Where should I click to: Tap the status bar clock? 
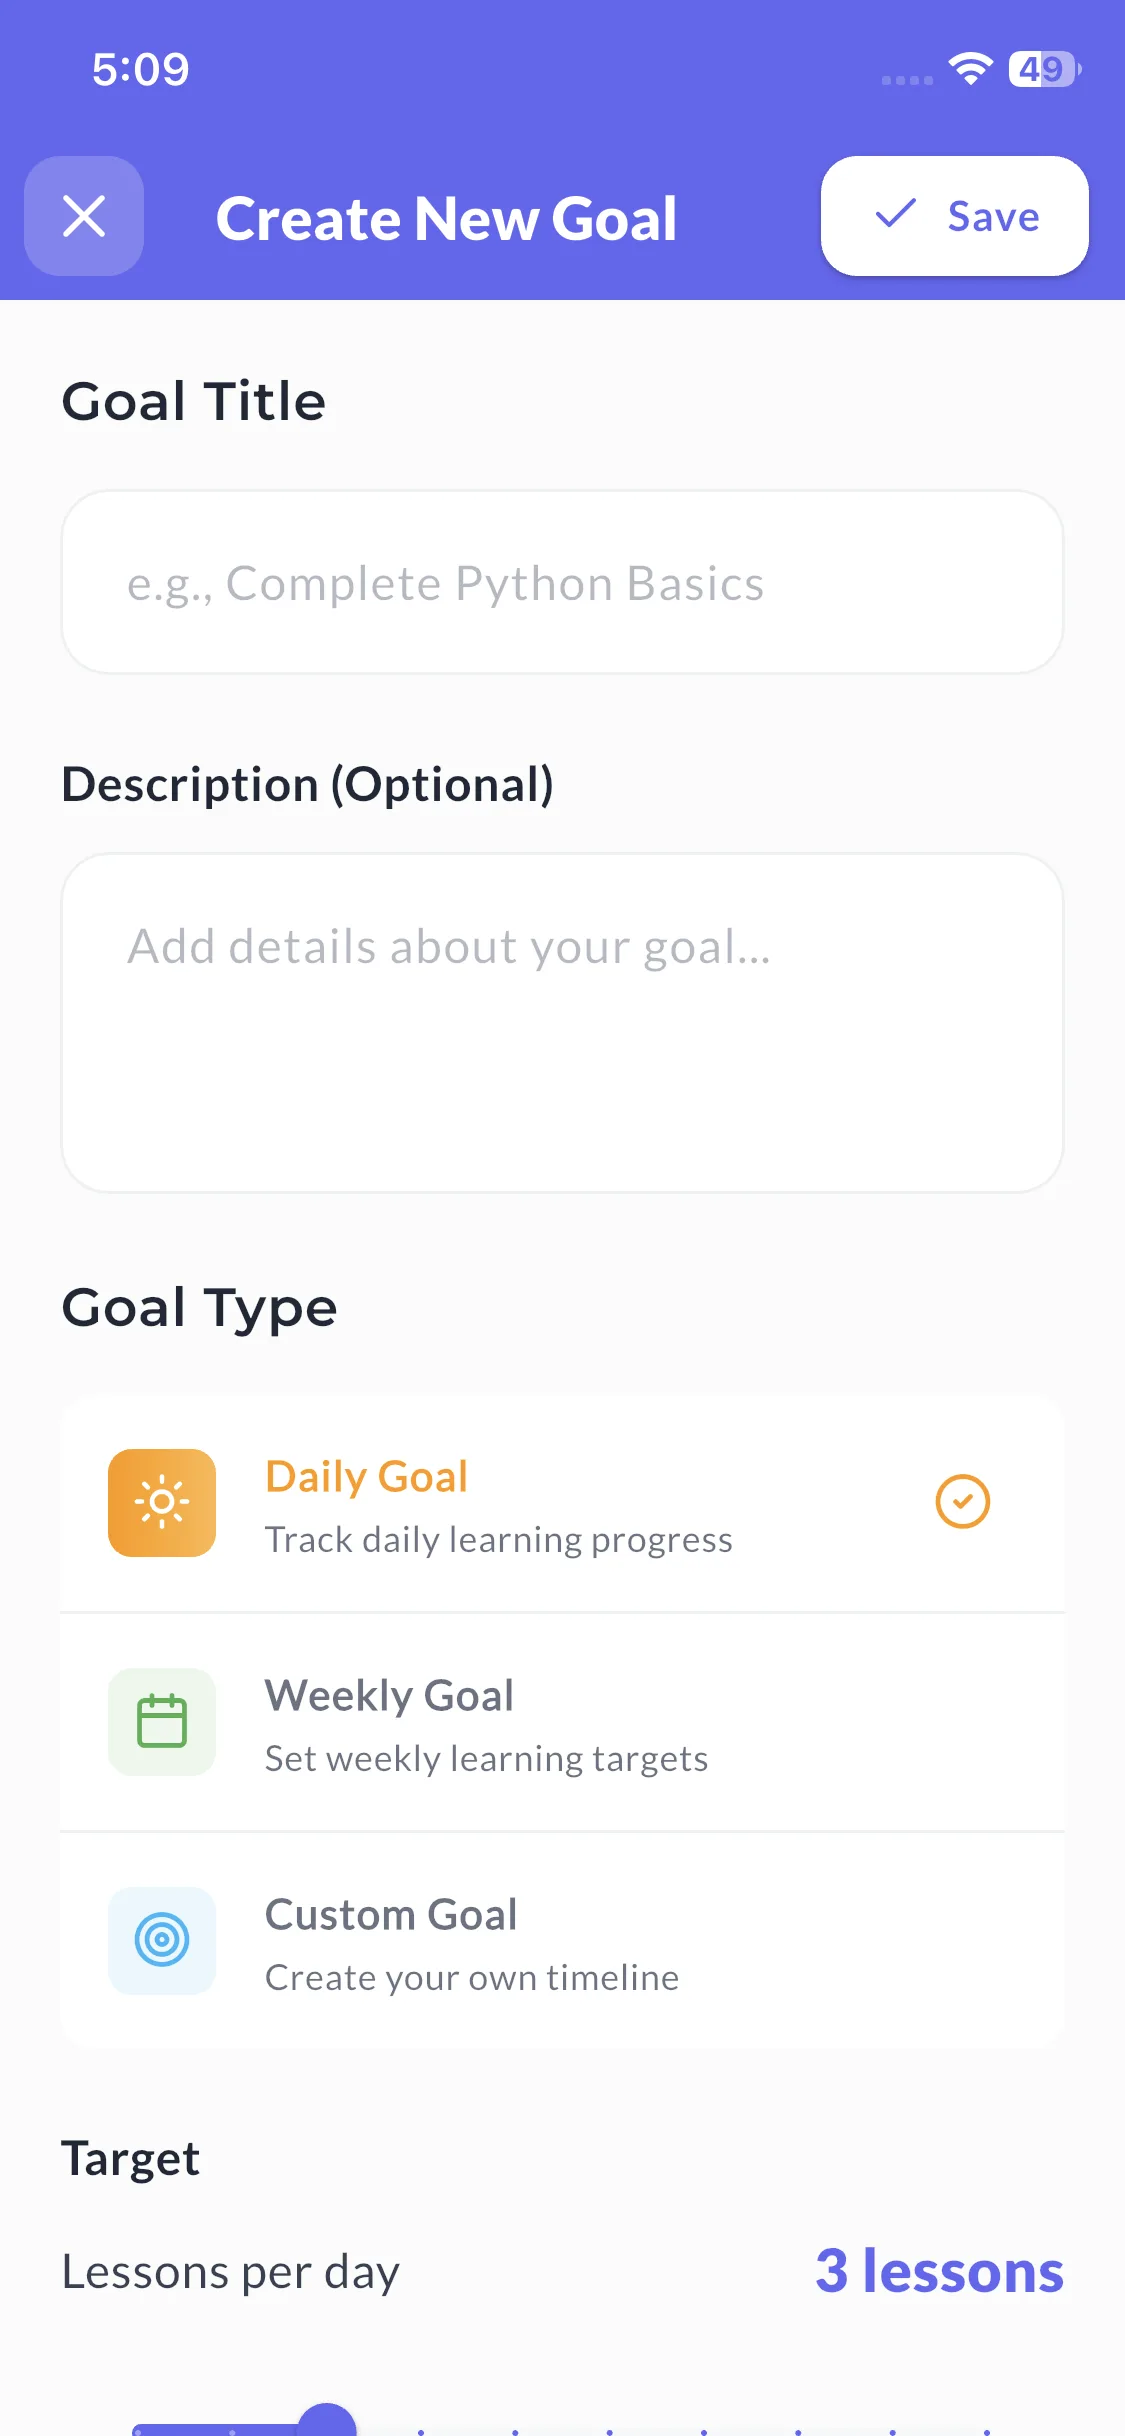click(x=141, y=69)
